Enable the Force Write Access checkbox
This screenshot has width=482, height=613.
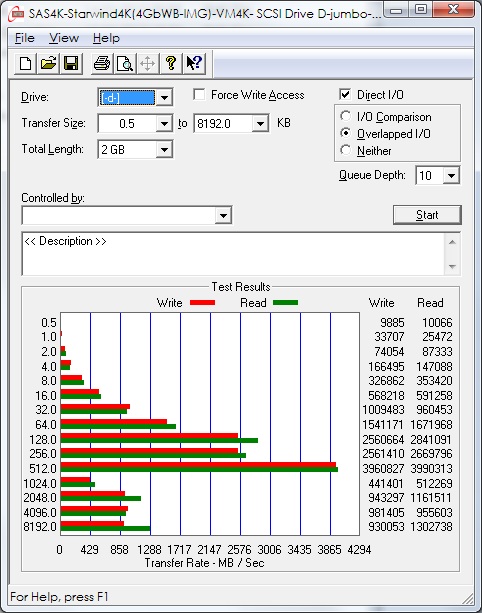199,95
